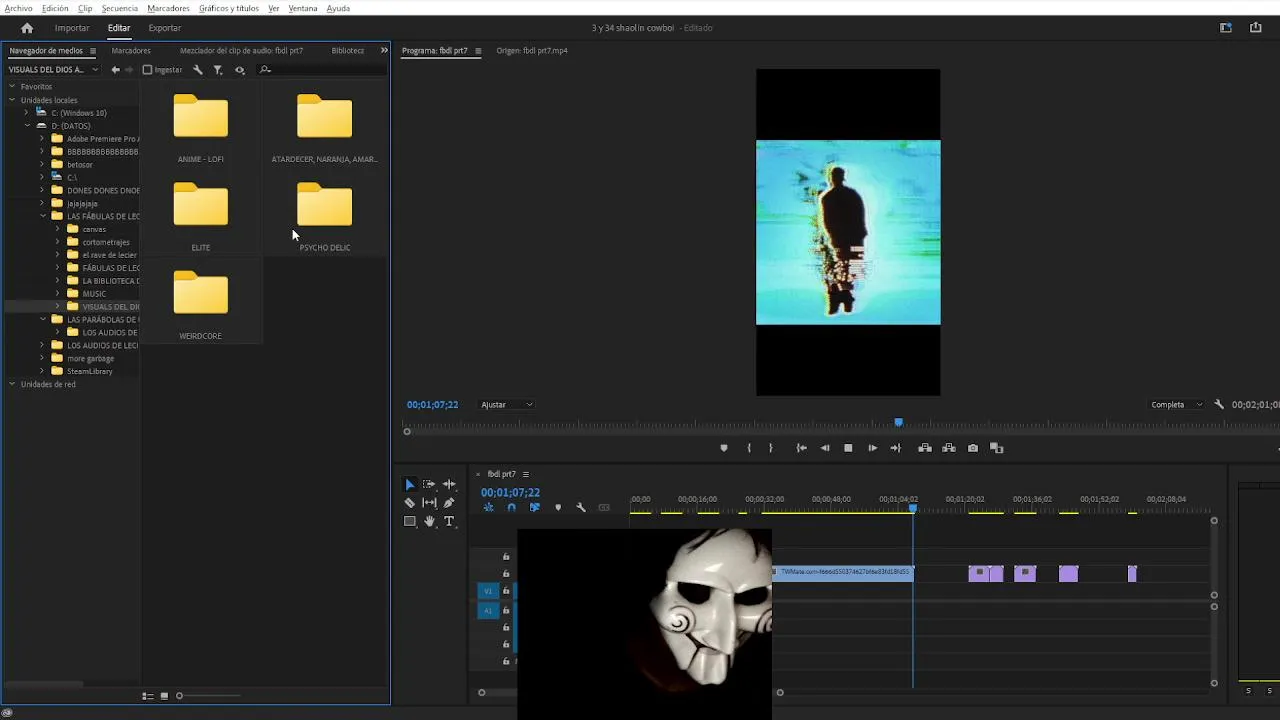The height and width of the screenshot is (720, 1280).
Task: Open the file type filter funnel
Action: (218, 70)
